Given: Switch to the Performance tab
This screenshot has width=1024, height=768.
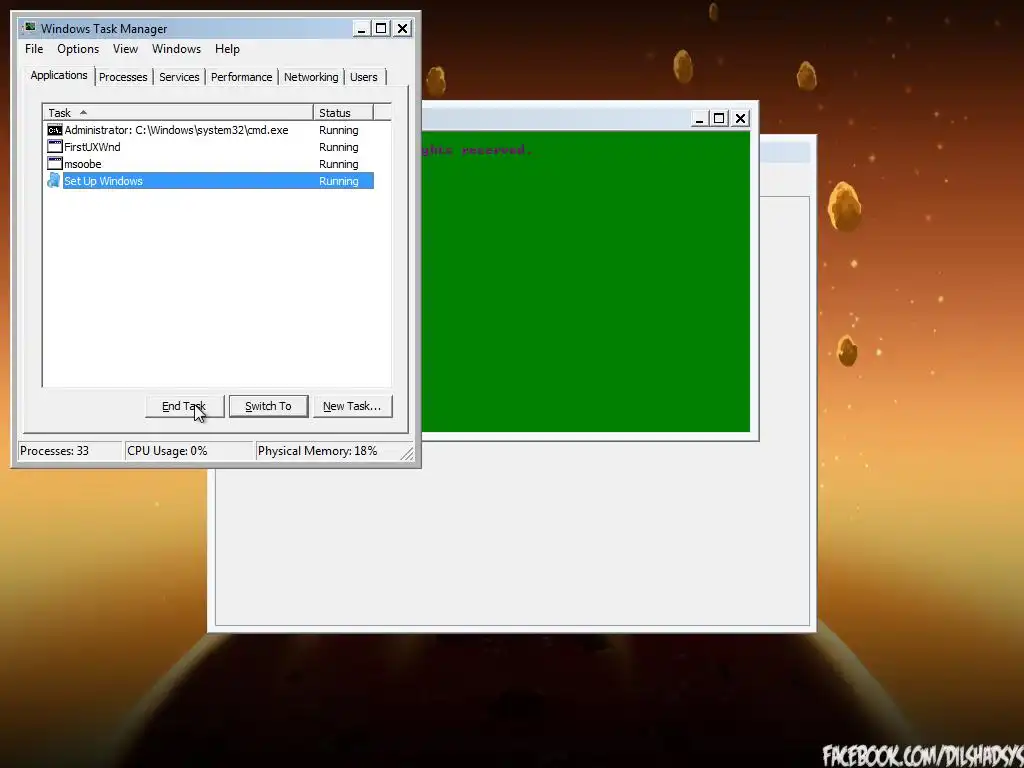Looking at the screenshot, I should pos(241,77).
